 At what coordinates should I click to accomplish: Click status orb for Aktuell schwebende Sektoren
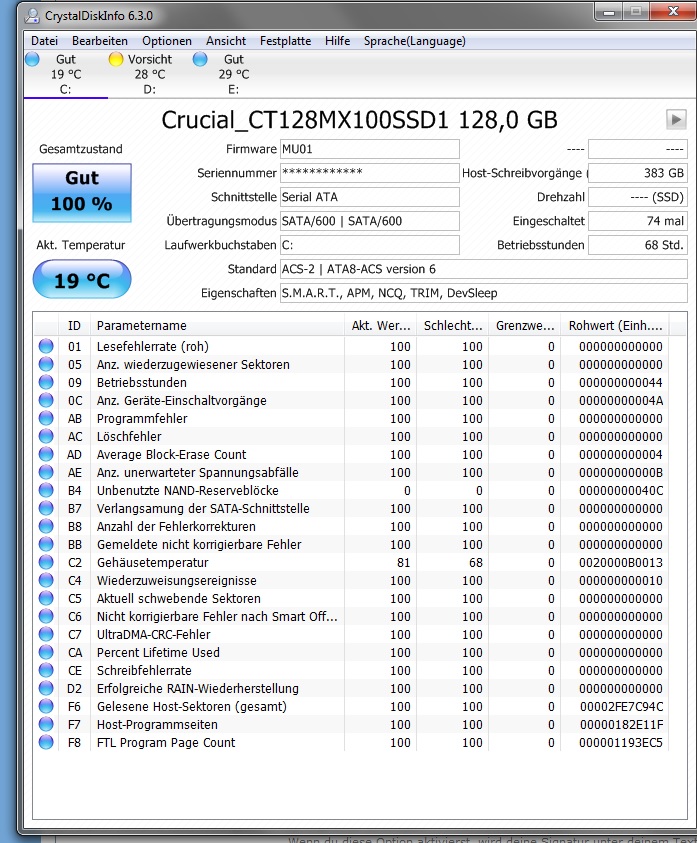coord(46,598)
